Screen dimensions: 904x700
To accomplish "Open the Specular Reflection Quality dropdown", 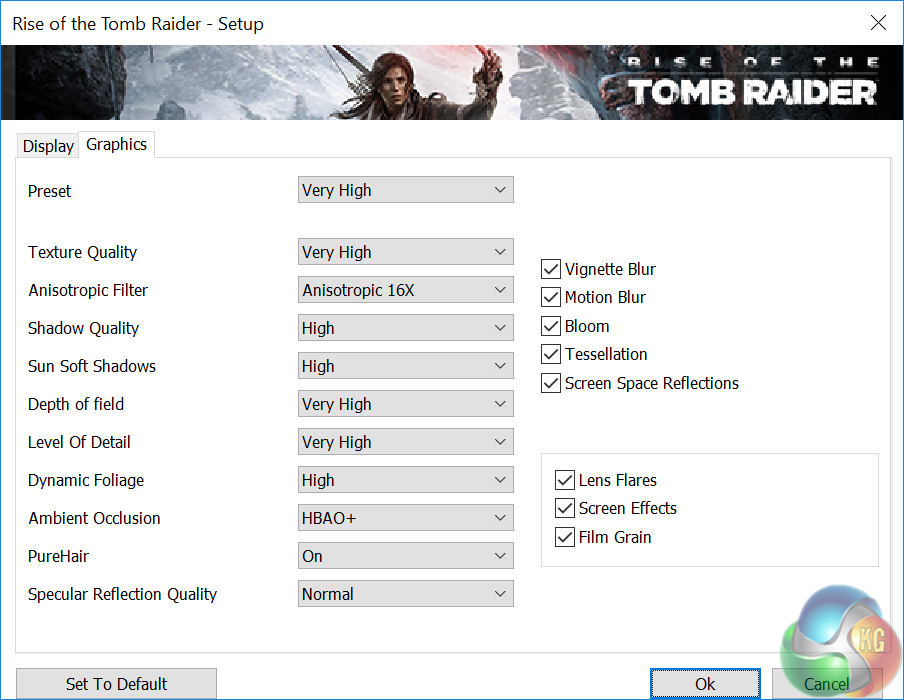I will coord(405,594).
